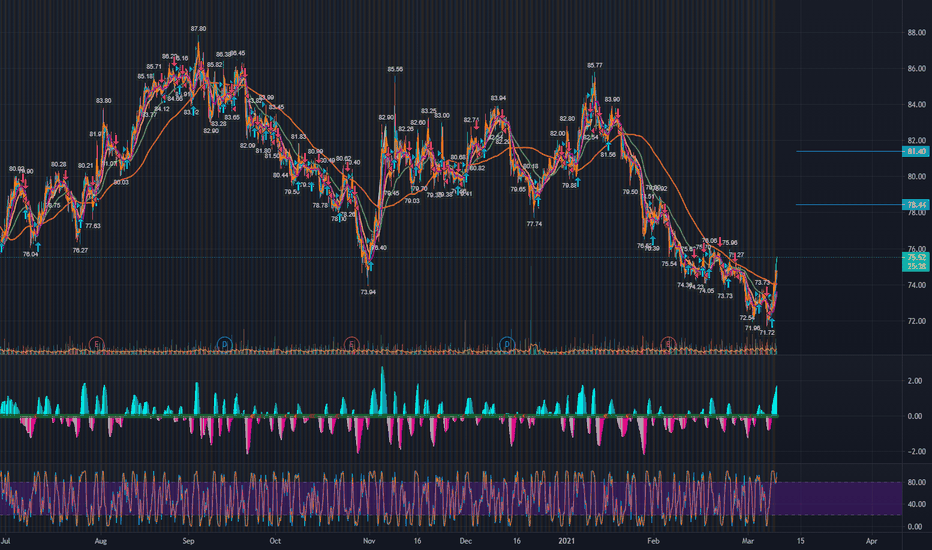
Task: Click the 86.00 price axis label
Action: (916, 69)
